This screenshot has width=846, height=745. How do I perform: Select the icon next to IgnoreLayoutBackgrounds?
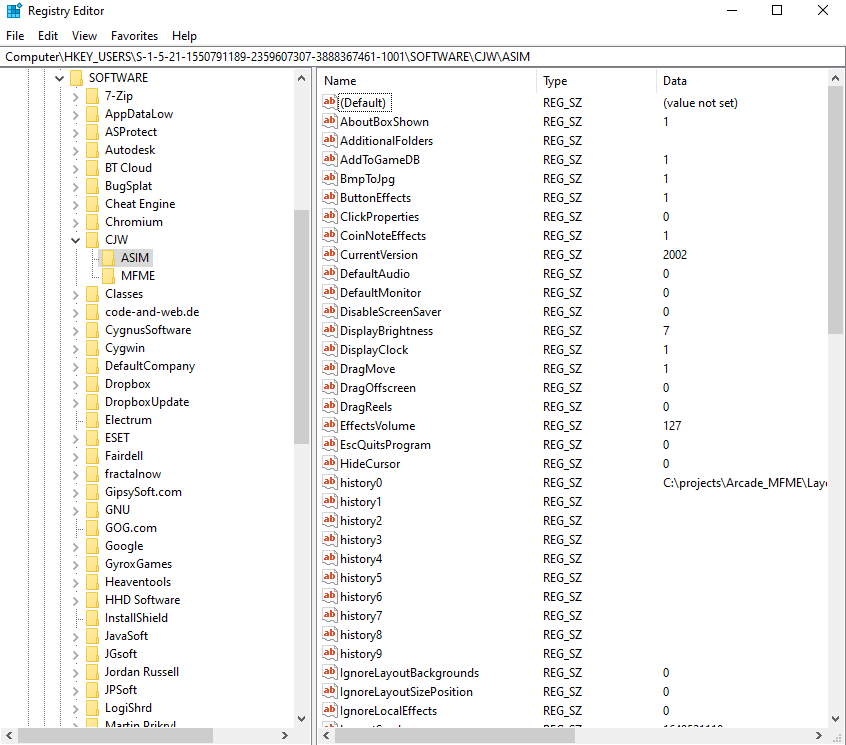pyautogui.click(x=330, y=672)
